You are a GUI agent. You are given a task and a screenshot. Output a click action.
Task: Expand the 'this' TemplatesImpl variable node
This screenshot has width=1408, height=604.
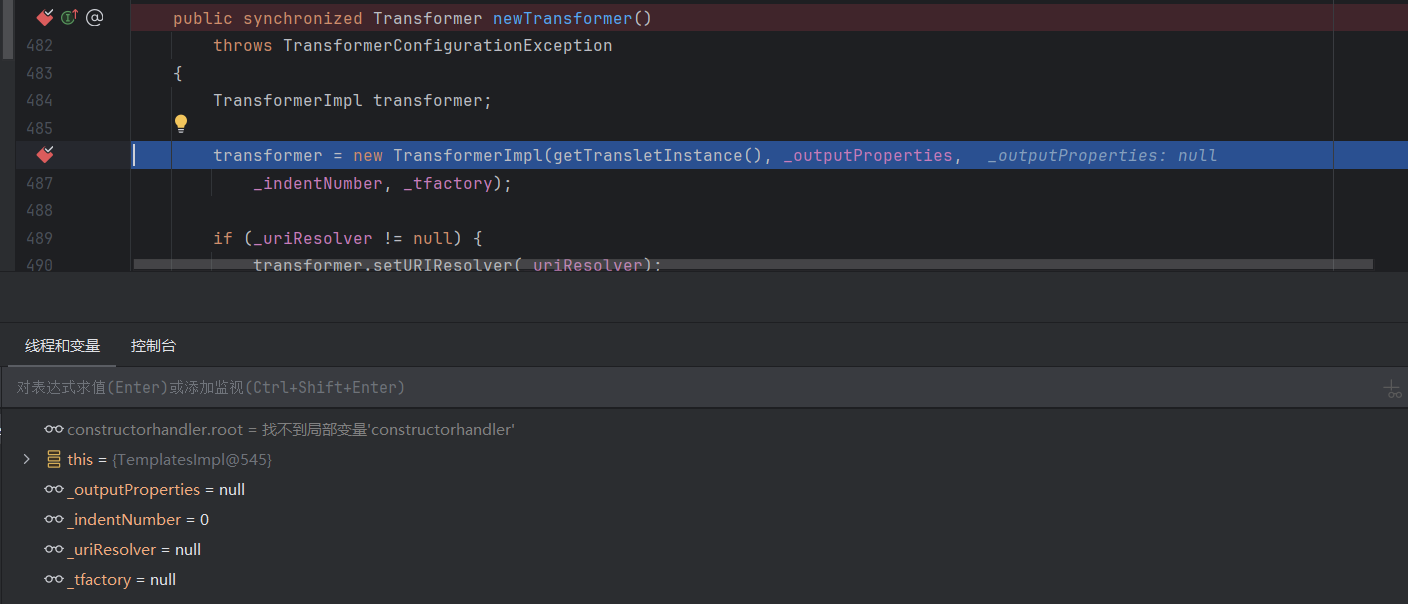tap(27, 460)
